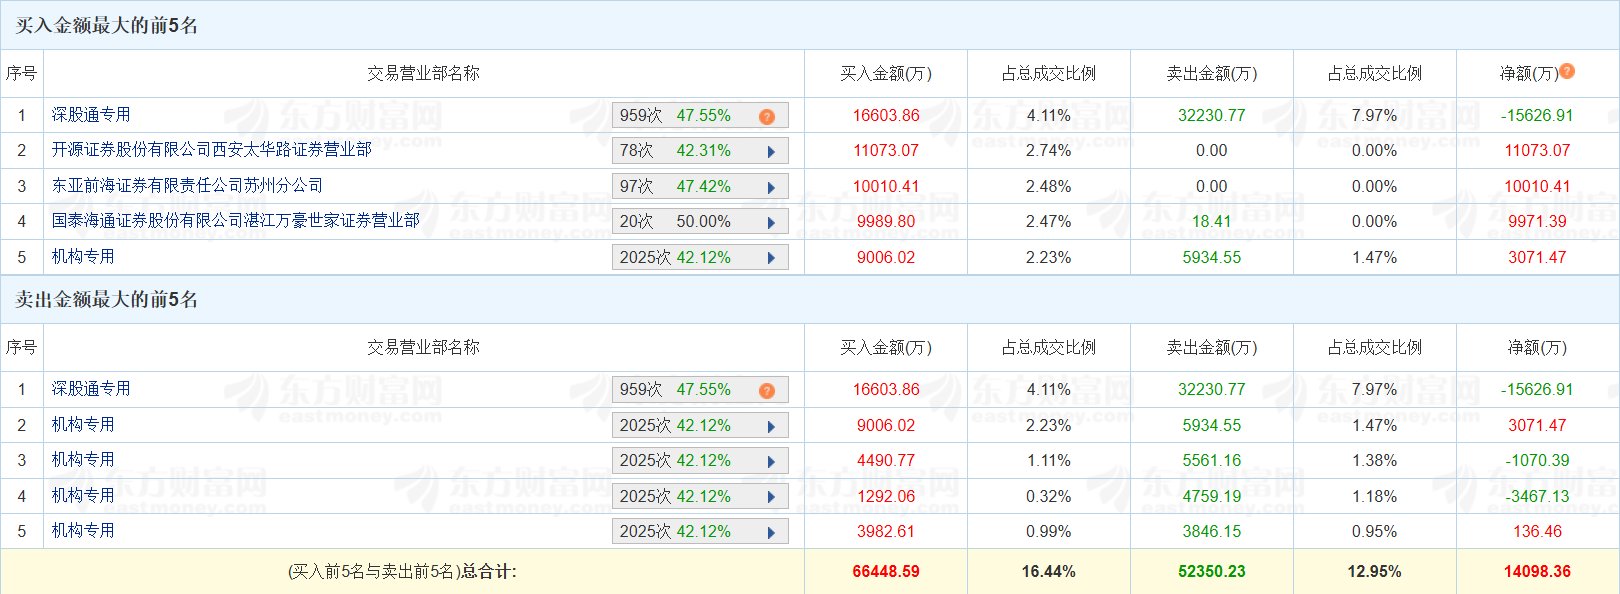The image size is (1620, 594).
Task: Open 机构专用 link in buy table's fifth row
Action: [x=83, y=257]
